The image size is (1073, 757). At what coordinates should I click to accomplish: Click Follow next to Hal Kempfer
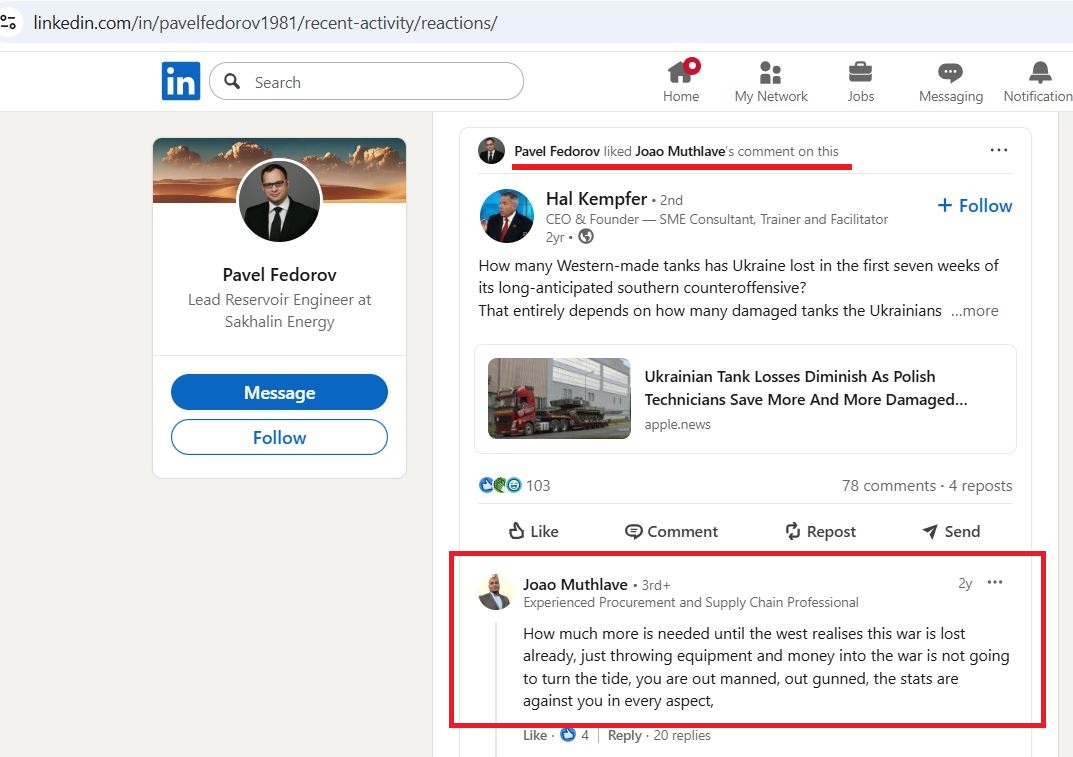(973, 205)
